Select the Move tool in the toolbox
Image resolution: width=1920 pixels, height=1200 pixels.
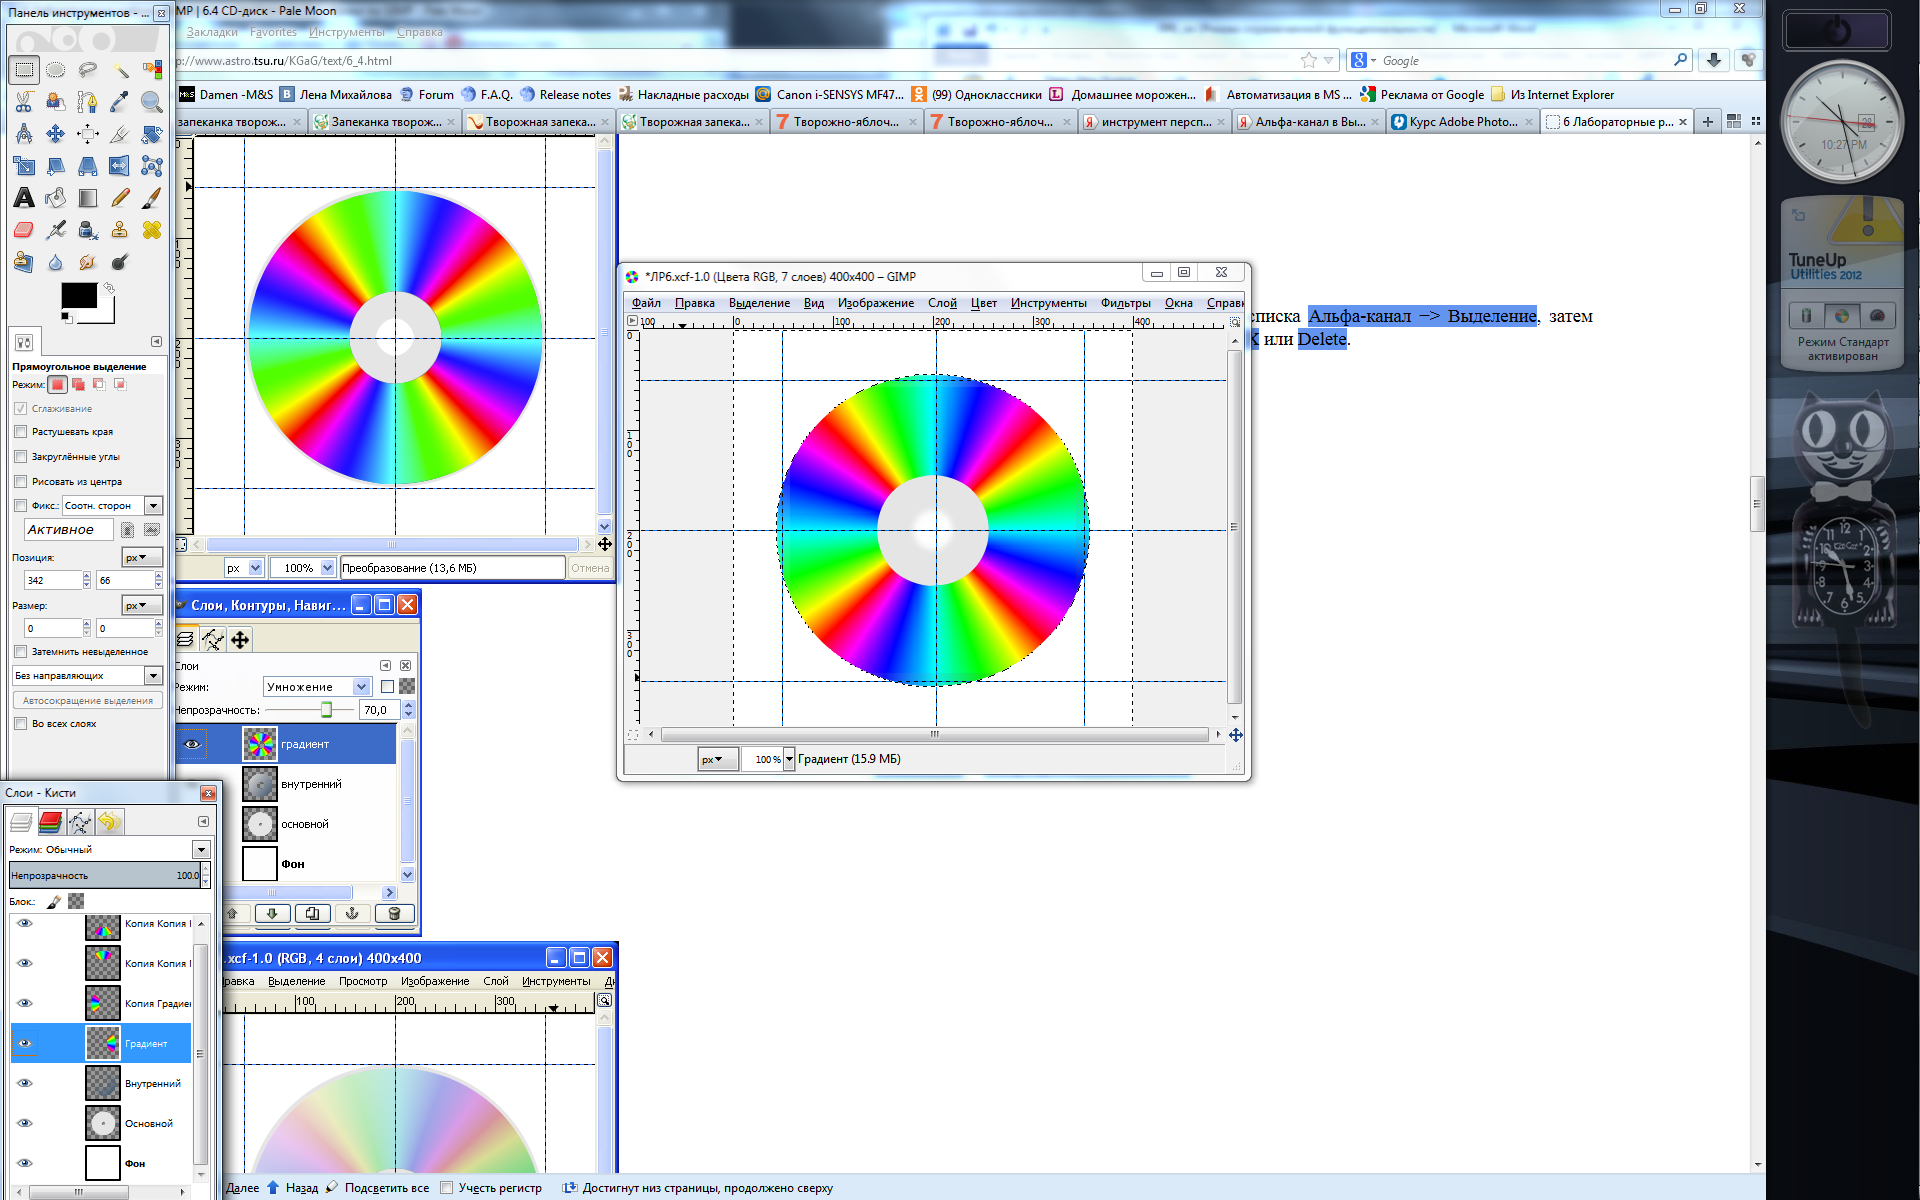pos(56,134)
